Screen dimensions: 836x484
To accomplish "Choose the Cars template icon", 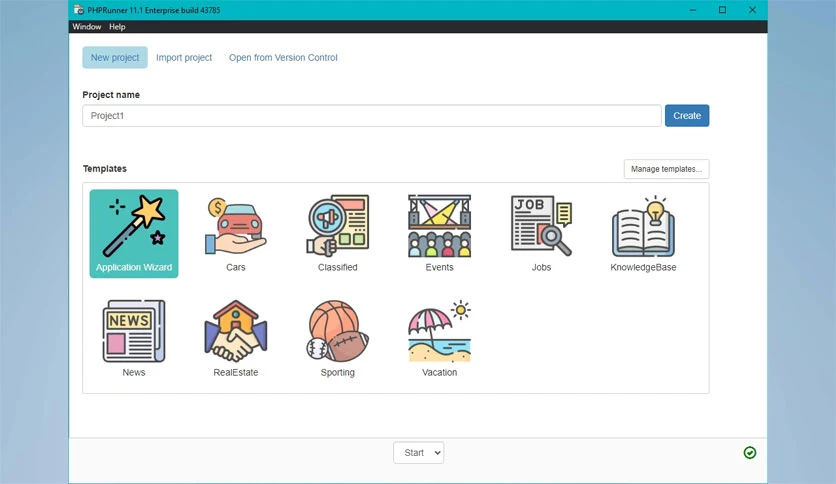I will 236,227.
